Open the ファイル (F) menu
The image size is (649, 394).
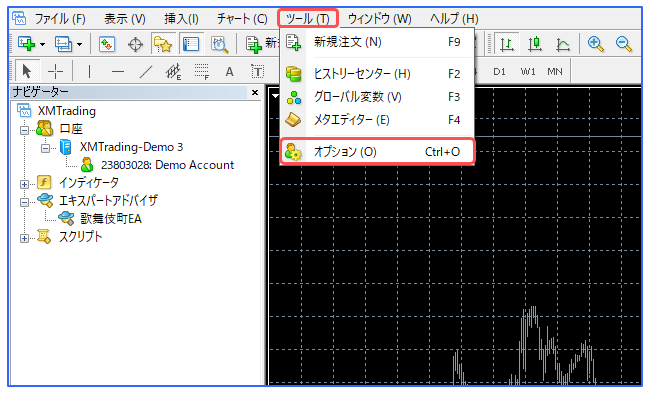(x=60, y=19)
